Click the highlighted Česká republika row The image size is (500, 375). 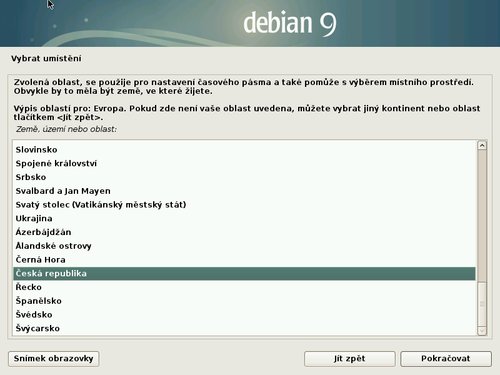(x=244, y=273)
